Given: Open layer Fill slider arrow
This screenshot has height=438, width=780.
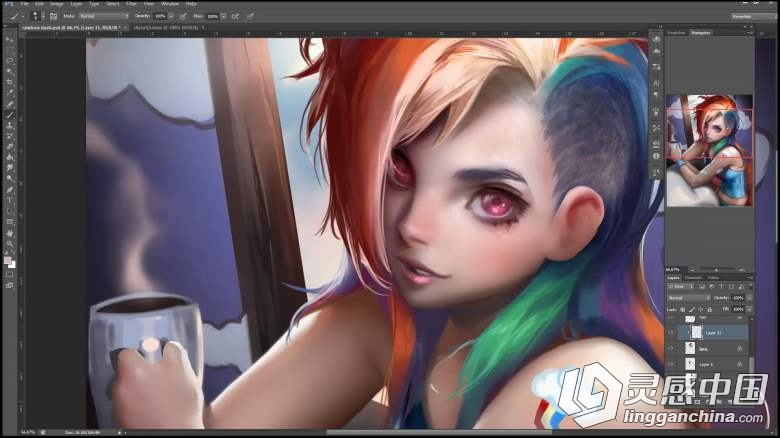Looking at the screenshot, I should point(750,310).
